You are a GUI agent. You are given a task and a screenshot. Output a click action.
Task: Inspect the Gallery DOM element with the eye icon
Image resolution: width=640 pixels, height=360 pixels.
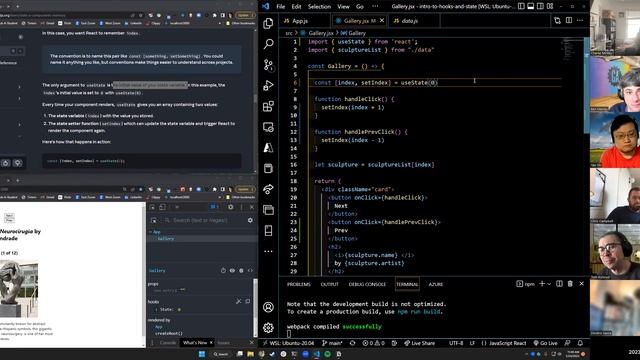pyautogui.click(x=232, y=270)
